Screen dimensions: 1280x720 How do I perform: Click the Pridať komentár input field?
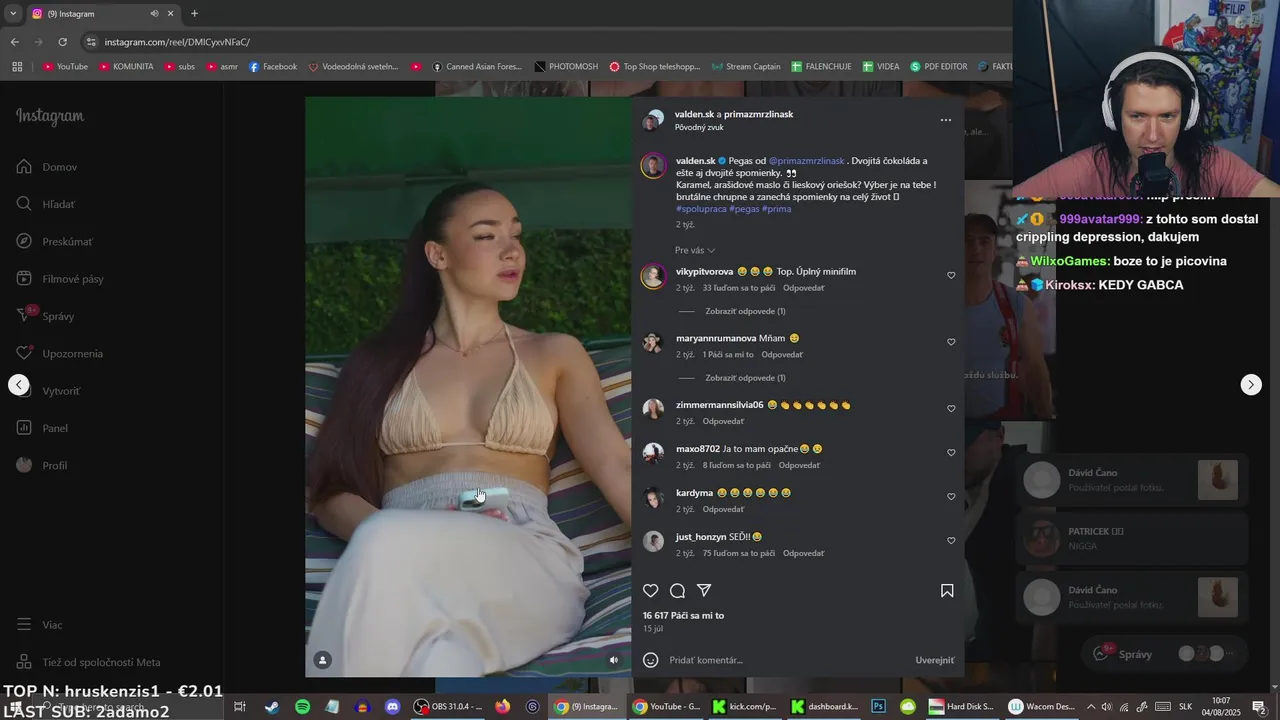pyautogui.click(x=790, y=660)
